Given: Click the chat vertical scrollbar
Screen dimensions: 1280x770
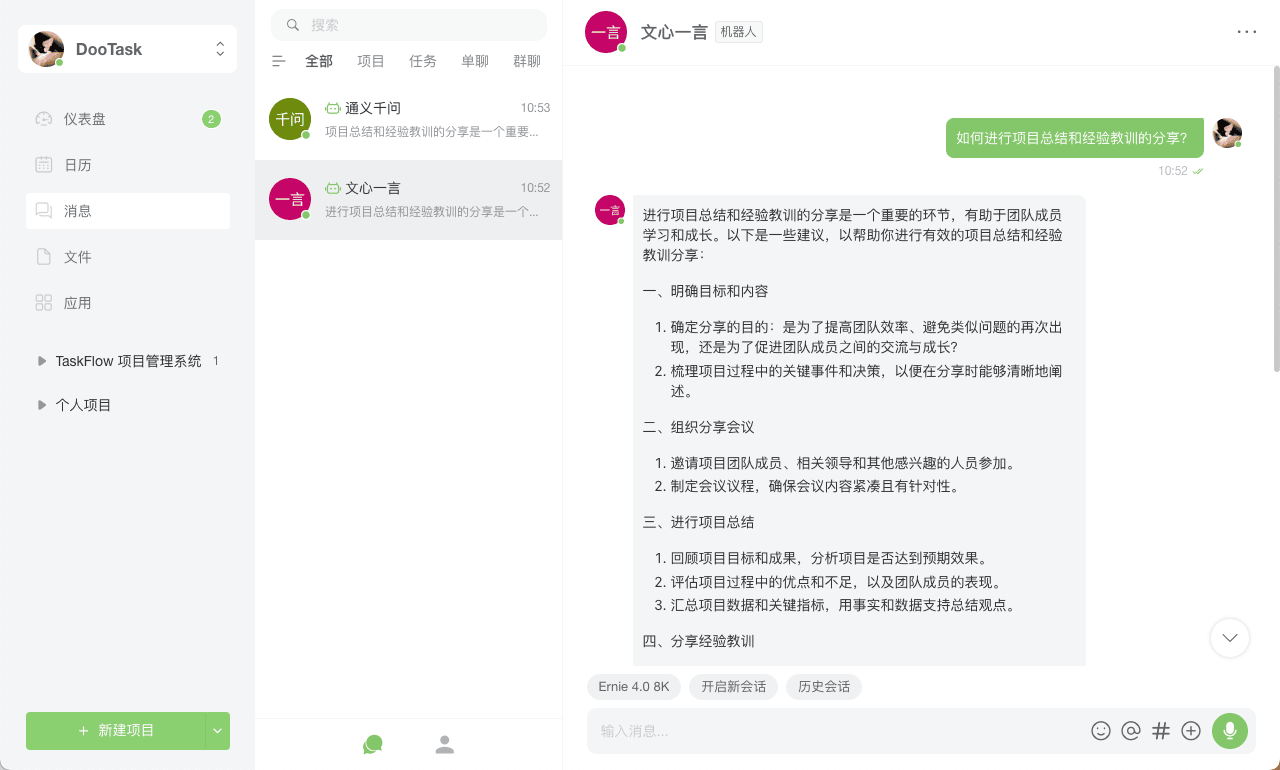Looking at the screenshot, I should 1276,220.
